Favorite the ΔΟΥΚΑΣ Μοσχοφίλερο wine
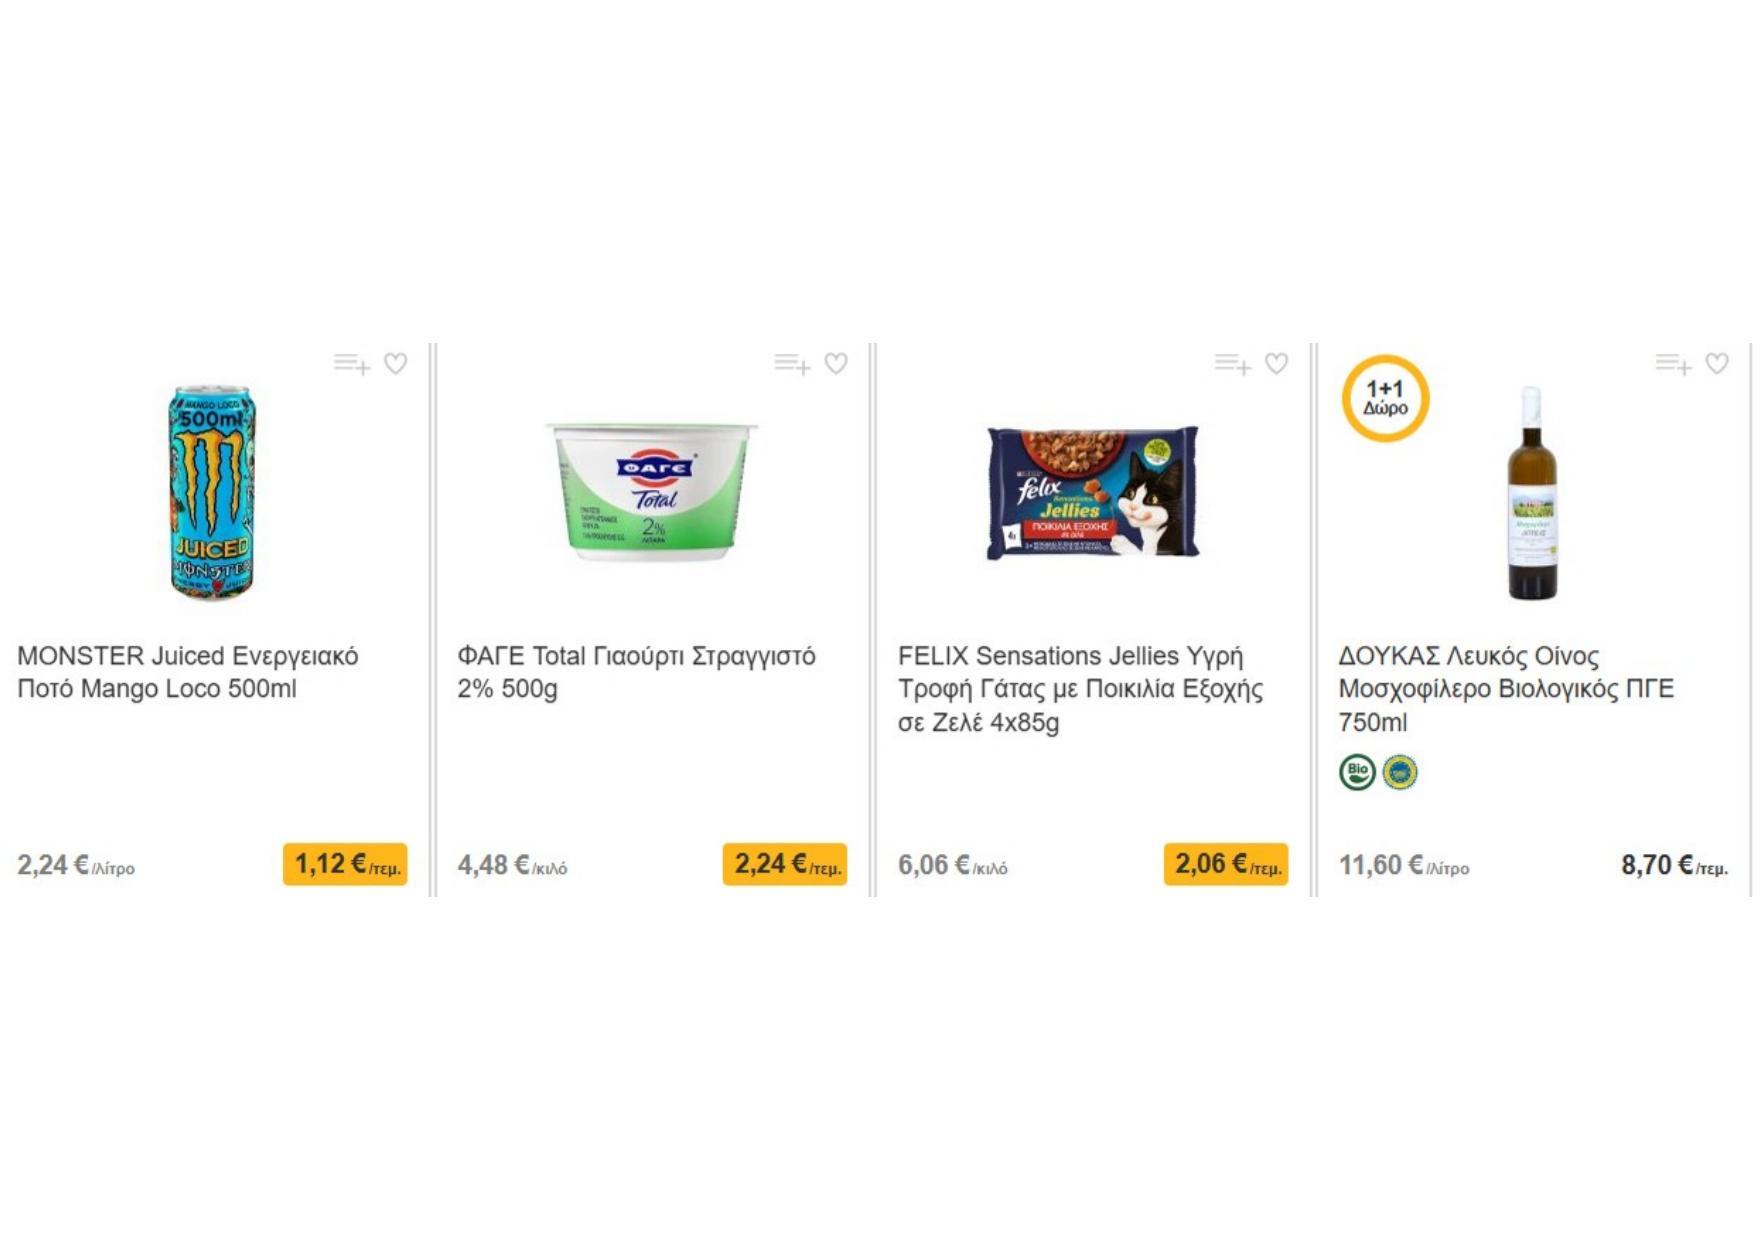 coord(1717,364)
